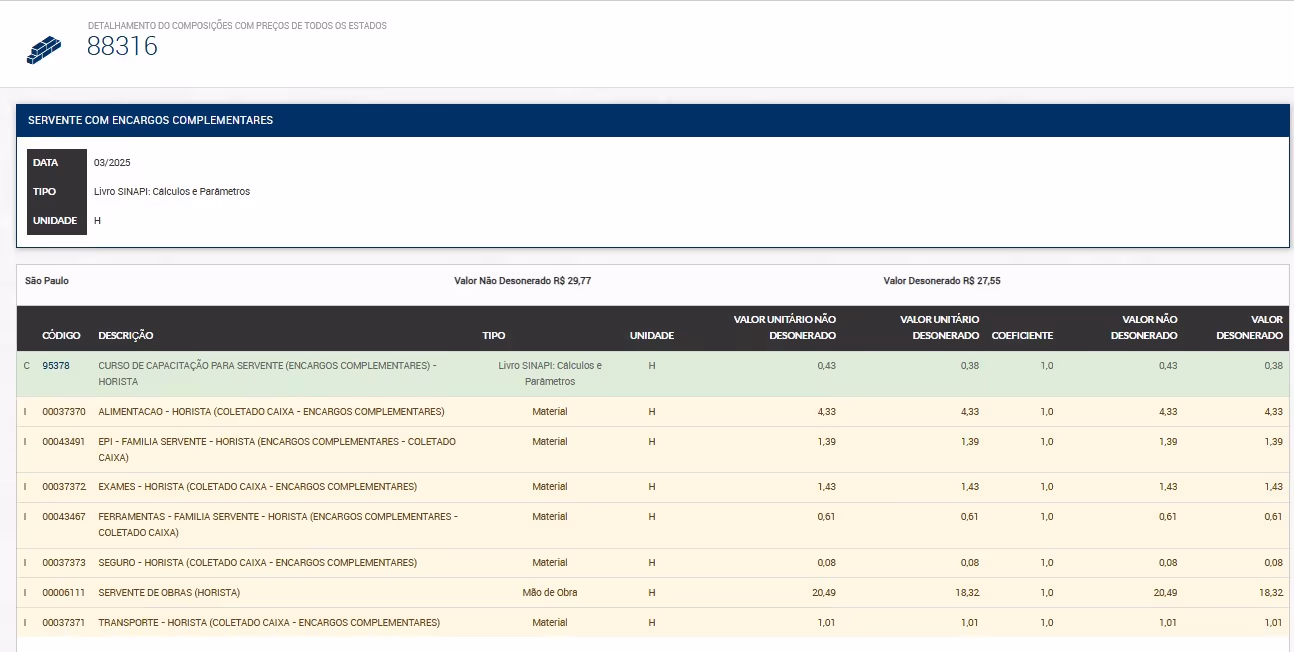
Task: Click 'Valor Não Desonerado R$ 29,77' summary
Action: pos(522,281)
